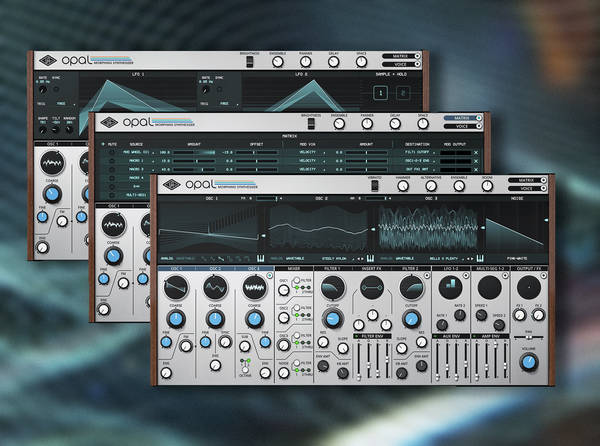600x446 pixels.
Task: Toggle the Vibrato switch in front window
Action: [375, 186]
